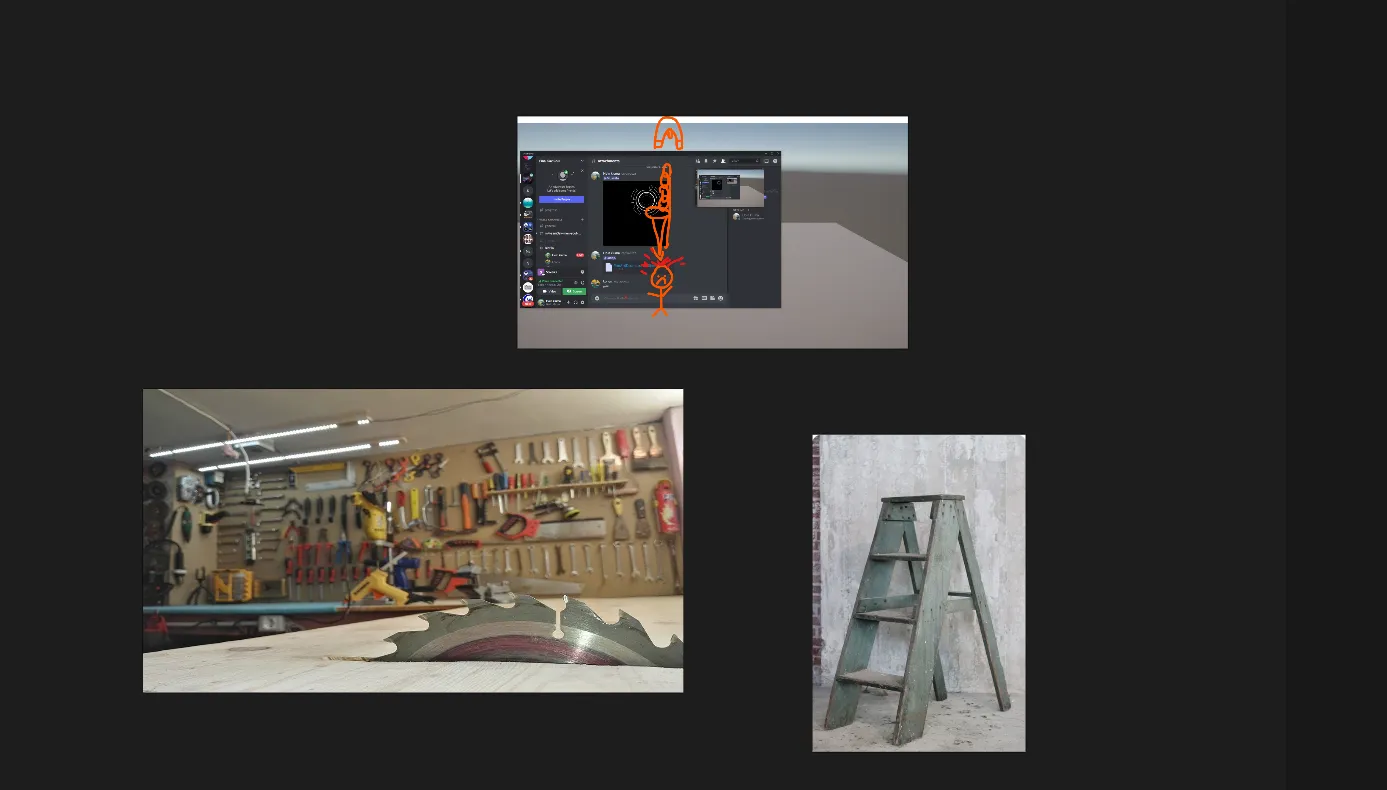
Task: Toggle the member list icon
Action: point(723,161)
